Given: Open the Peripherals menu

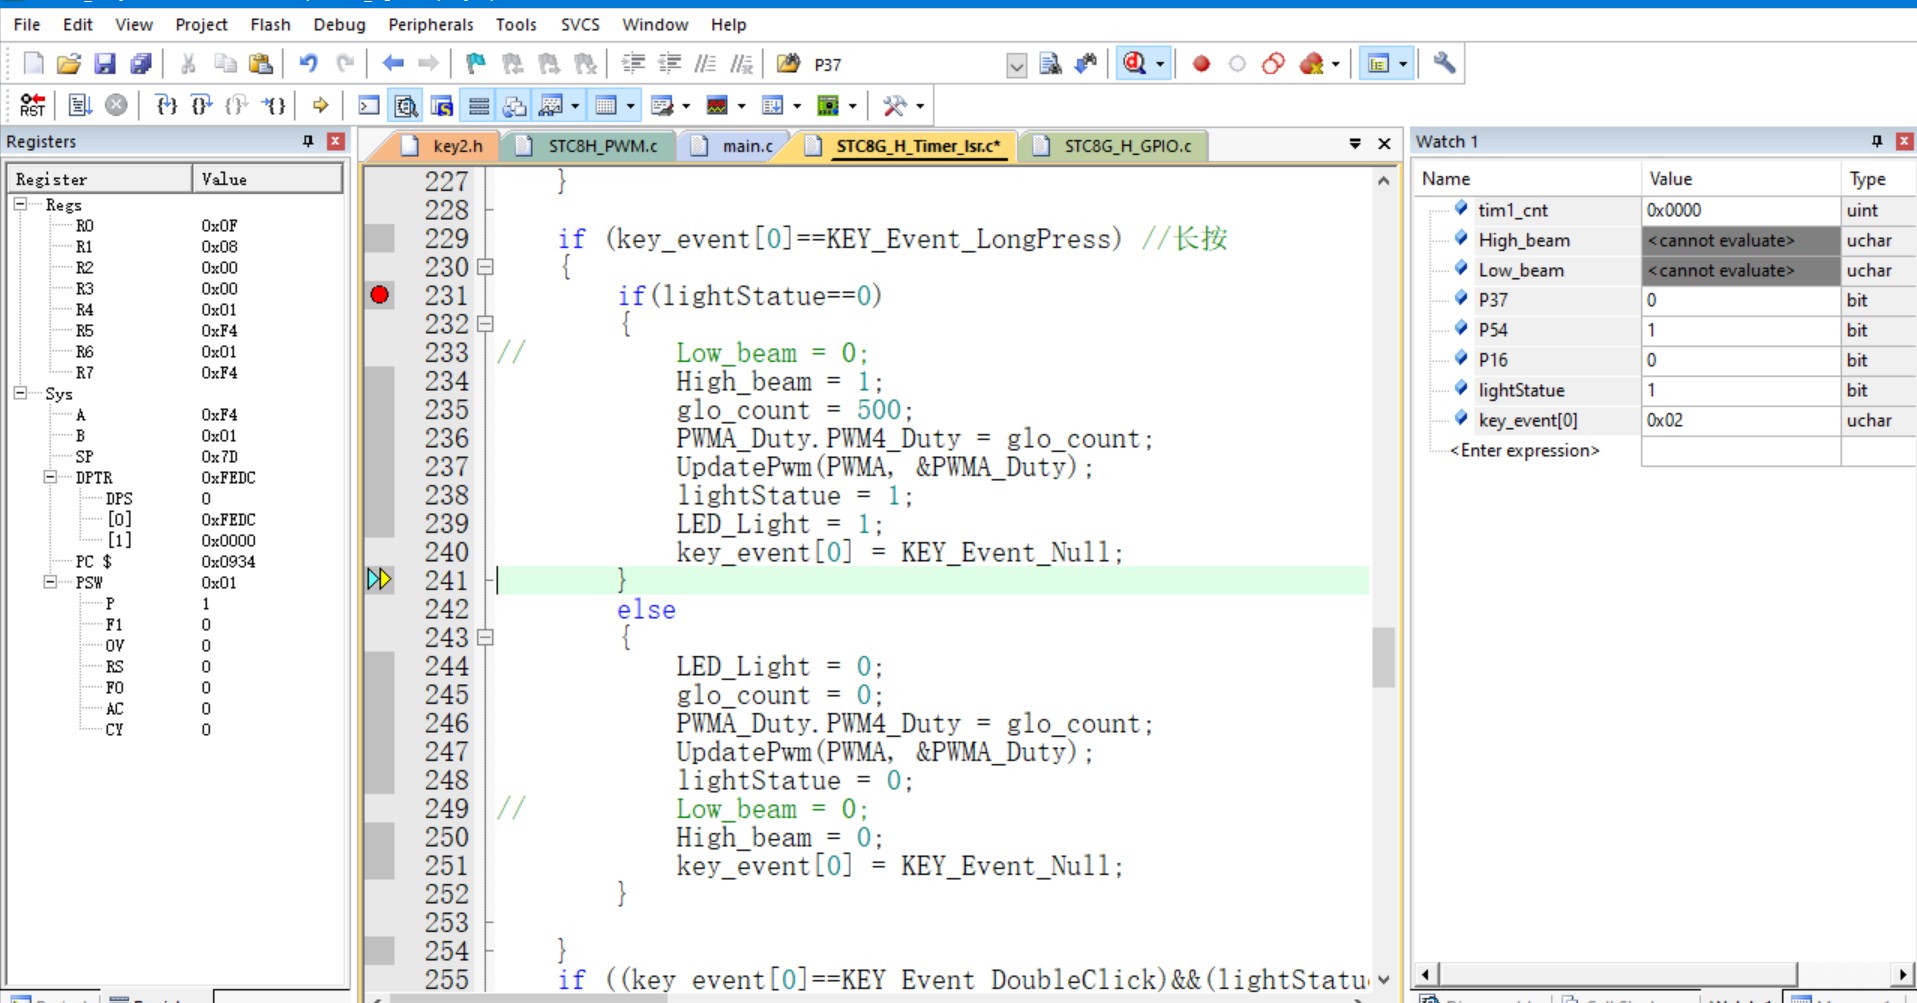Looking at the screenshot, I should (x=430, y=24).
